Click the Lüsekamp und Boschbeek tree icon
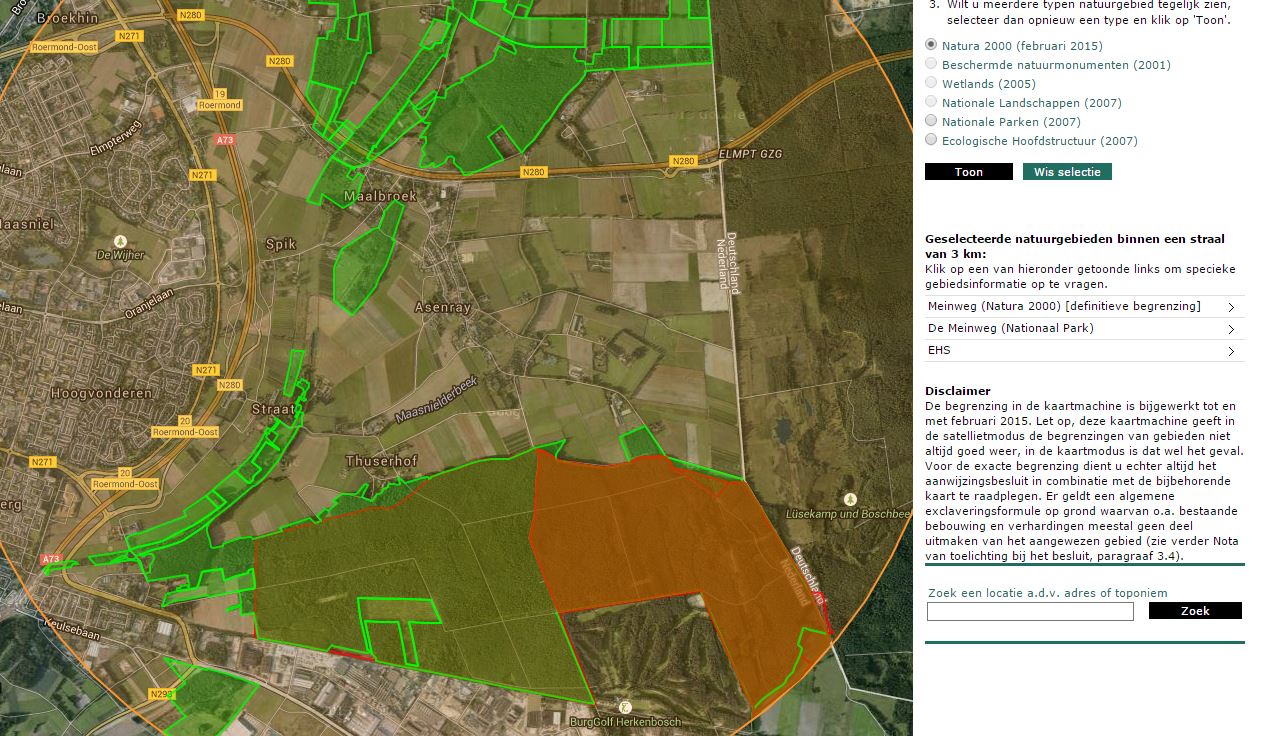Screen dimensions: 1263x736 (x=850, y=499)
